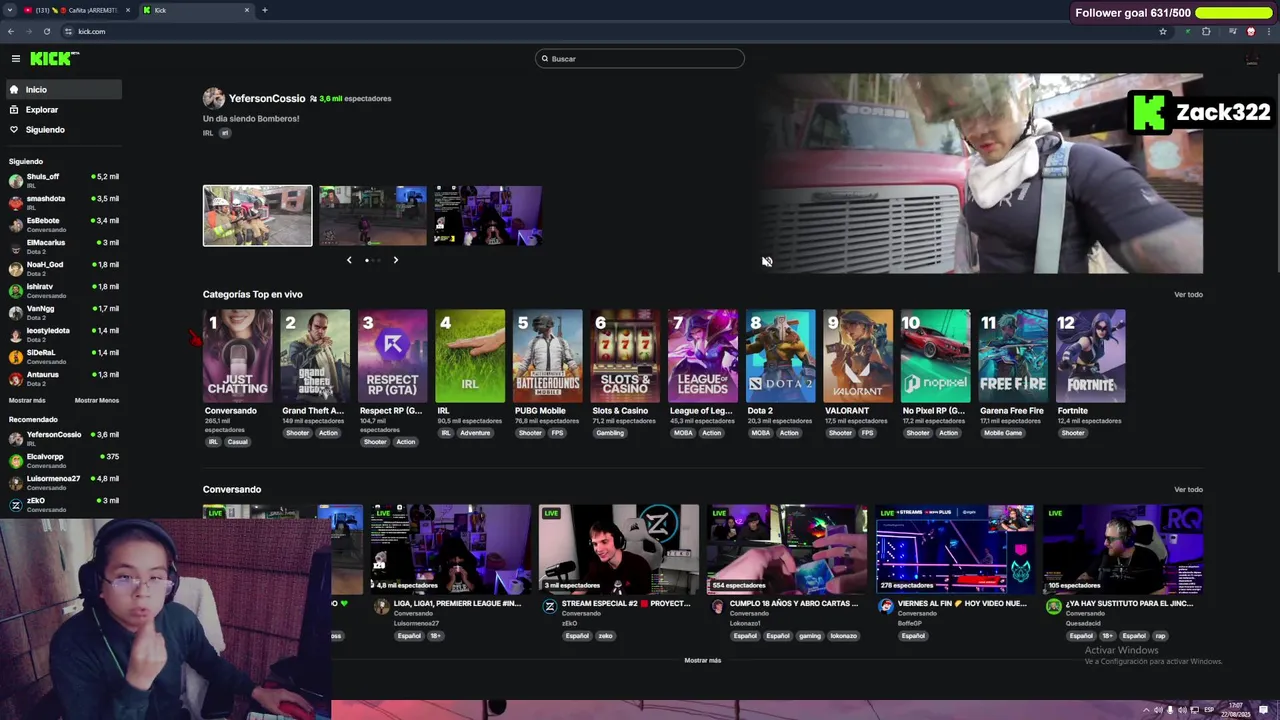1280x720 pixels.
Task: Open the No Pixel RP category card
Action: (935, 356)
